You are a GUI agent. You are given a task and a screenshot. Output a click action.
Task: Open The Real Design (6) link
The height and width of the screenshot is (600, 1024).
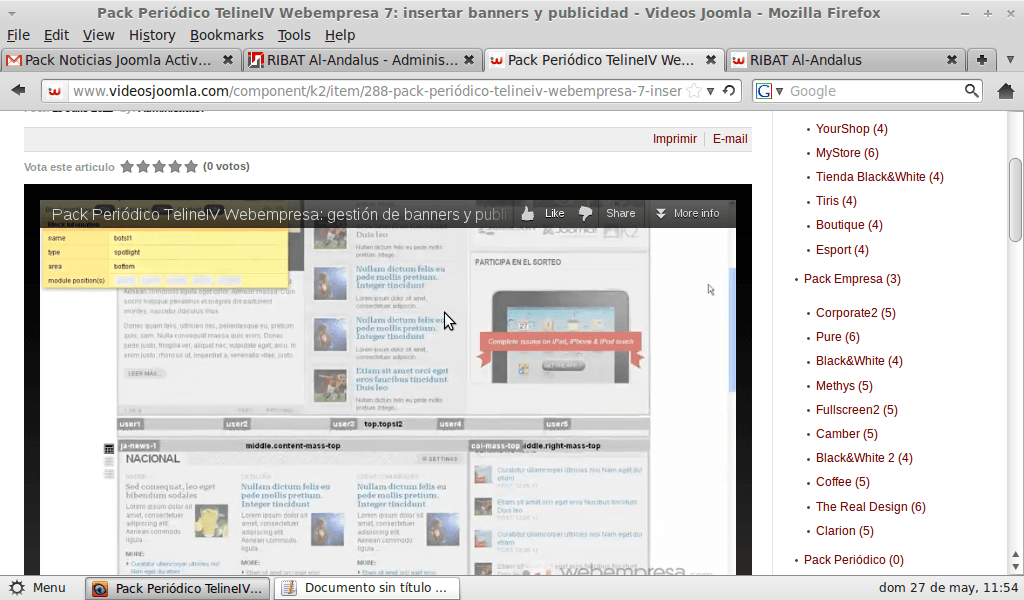(x=871, y=507)
